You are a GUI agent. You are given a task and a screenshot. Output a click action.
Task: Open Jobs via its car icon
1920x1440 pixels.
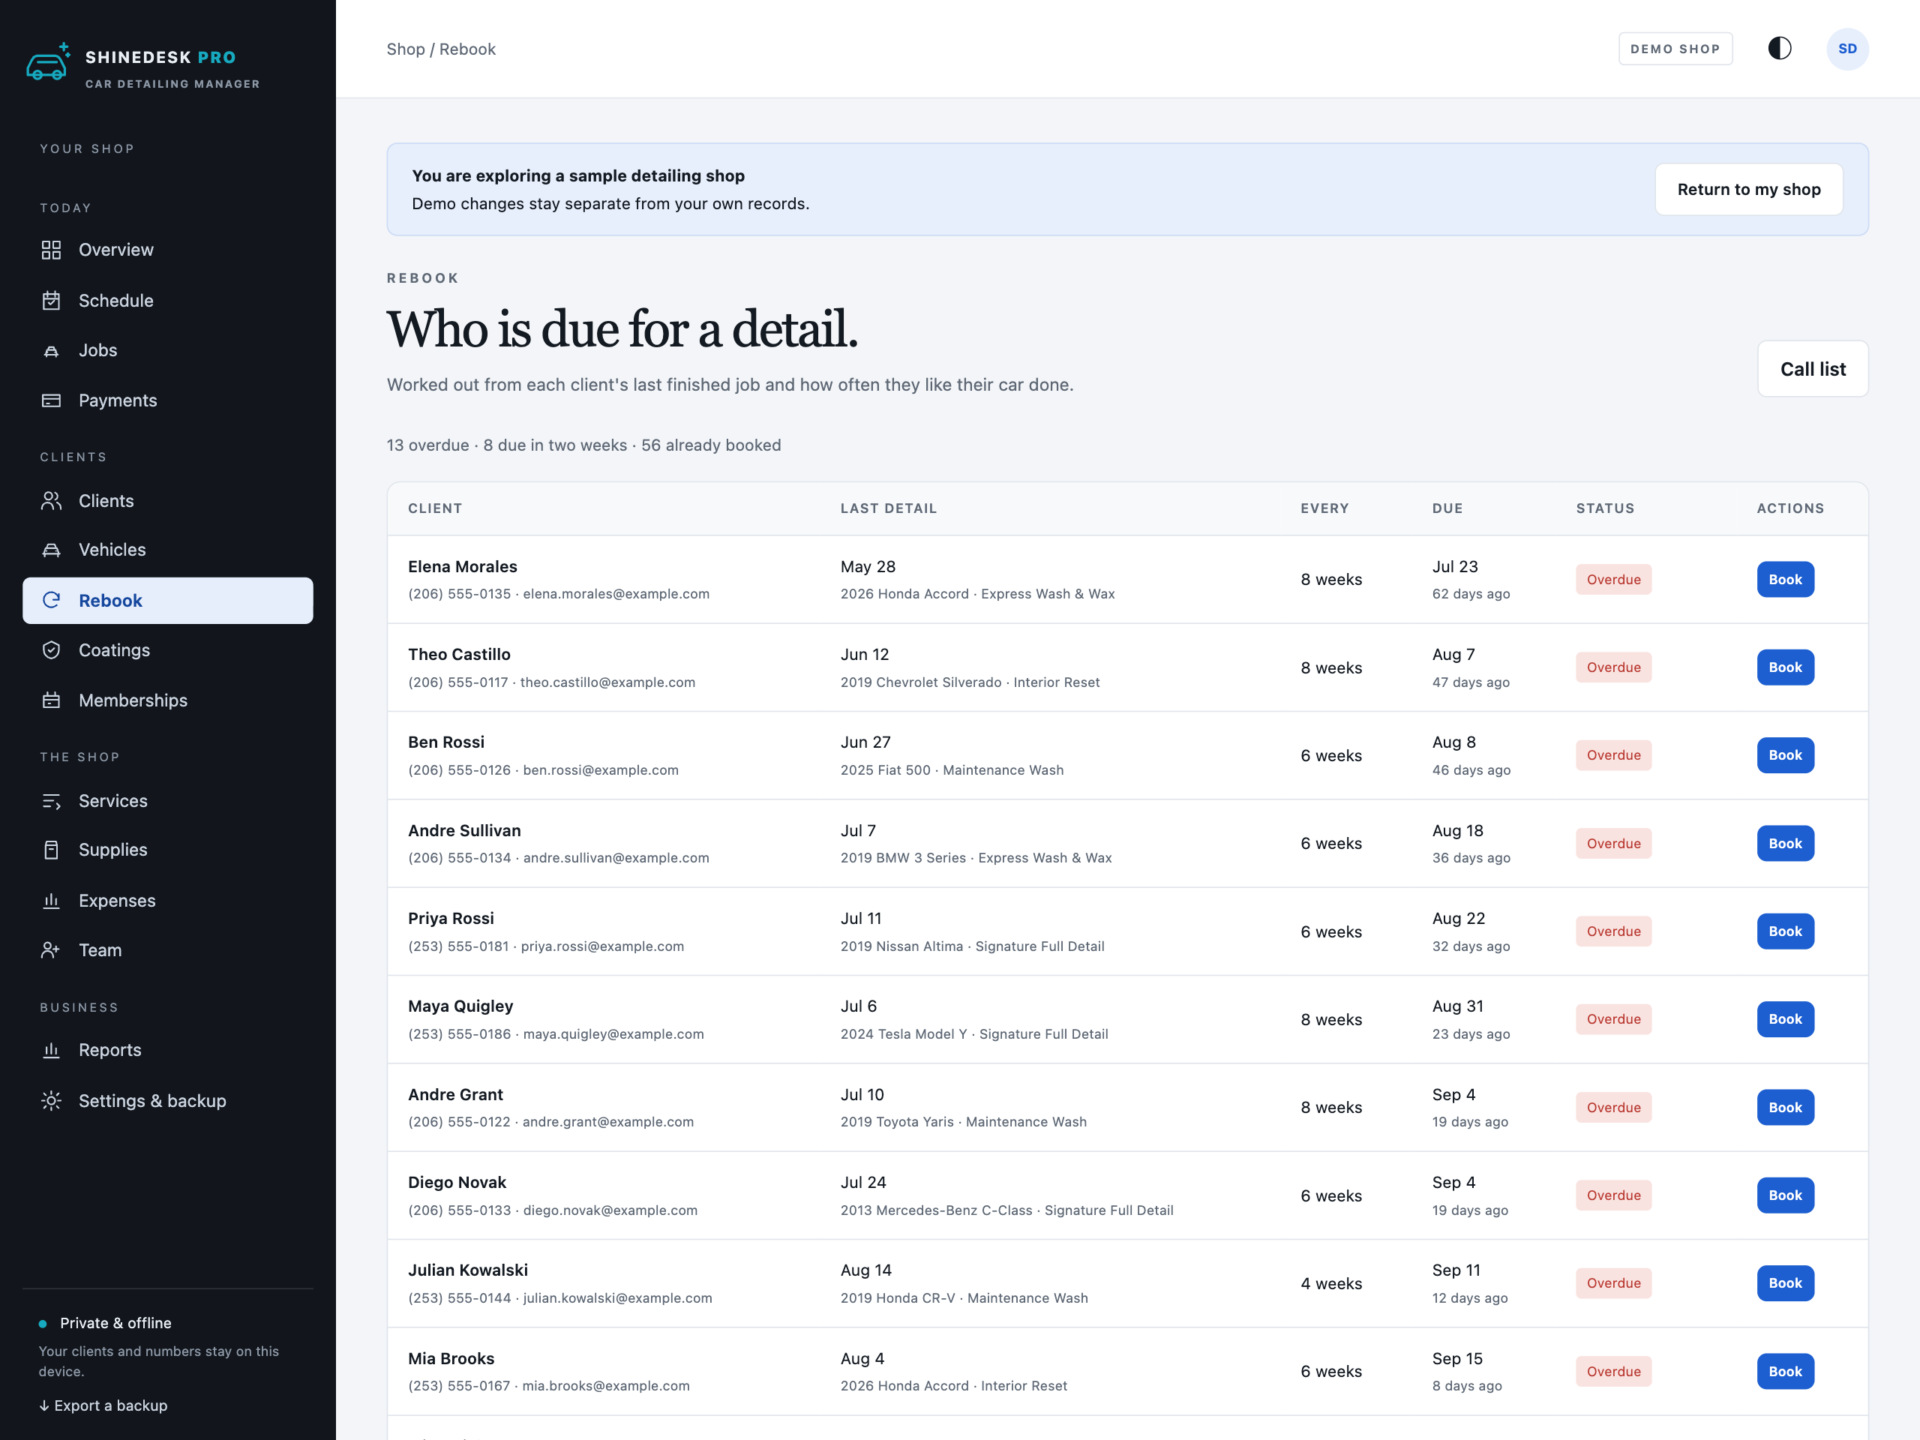(51, 351)
